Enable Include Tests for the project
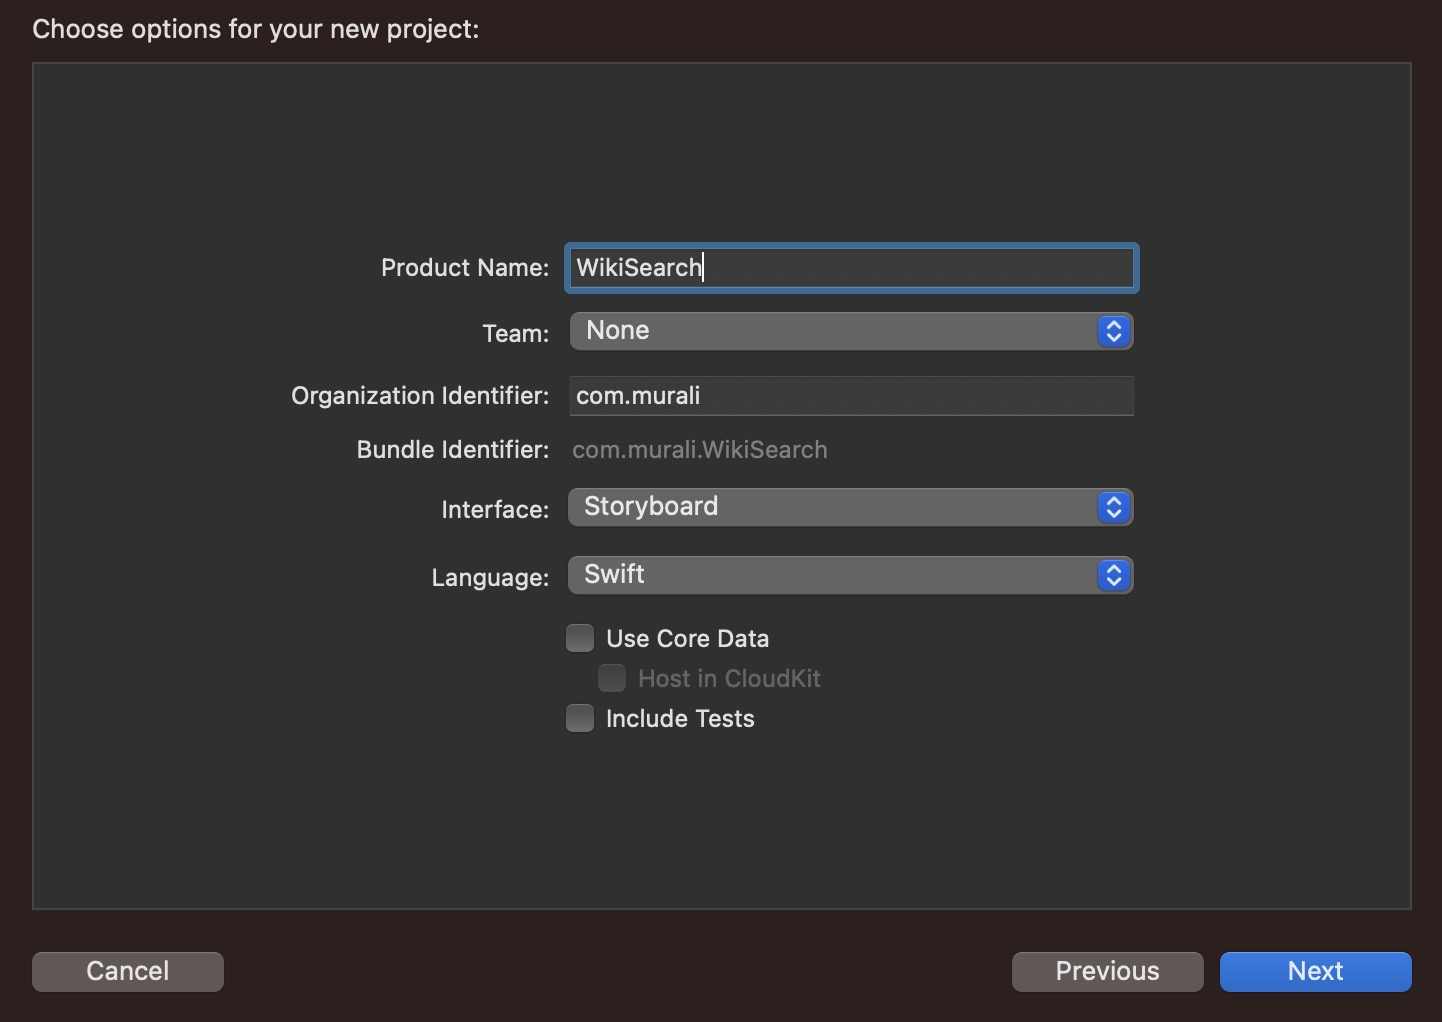This screenshot has width=1442, height=1022. (x=580, y=718)
